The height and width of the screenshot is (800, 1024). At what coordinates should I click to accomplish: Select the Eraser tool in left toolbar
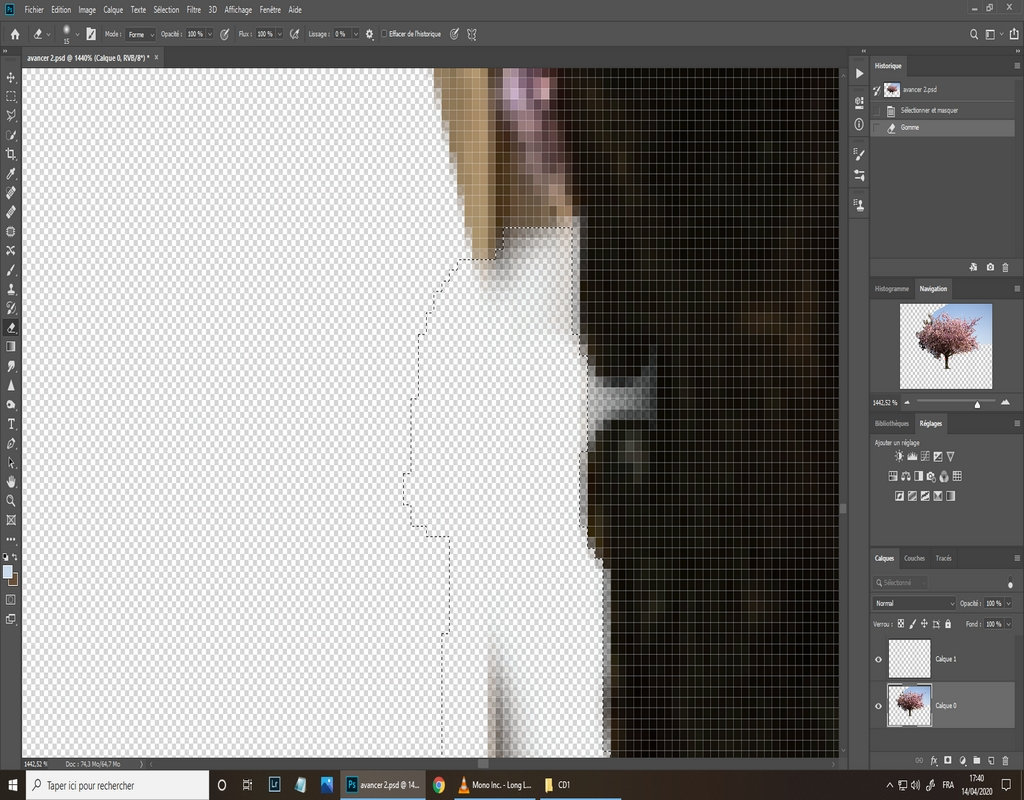click(11, 328)
